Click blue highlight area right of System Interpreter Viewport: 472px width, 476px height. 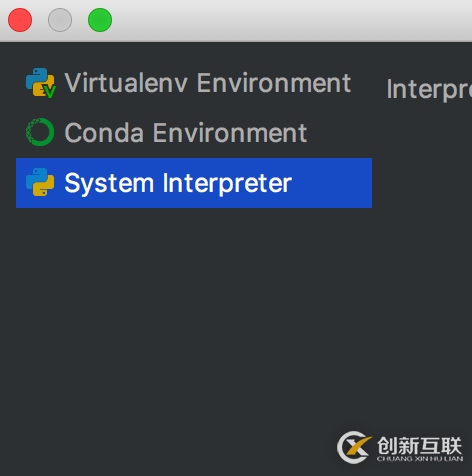point(332,183)
